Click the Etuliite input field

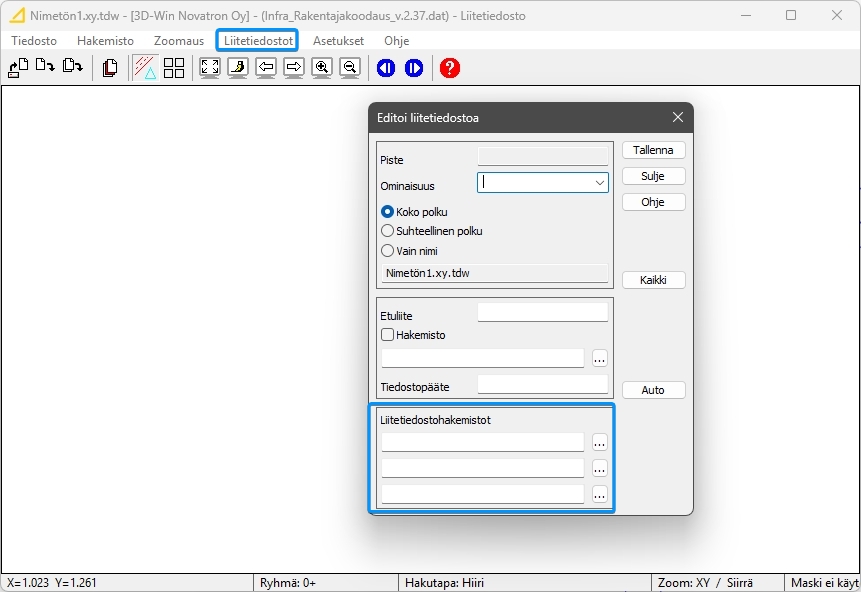click(543, 312)
